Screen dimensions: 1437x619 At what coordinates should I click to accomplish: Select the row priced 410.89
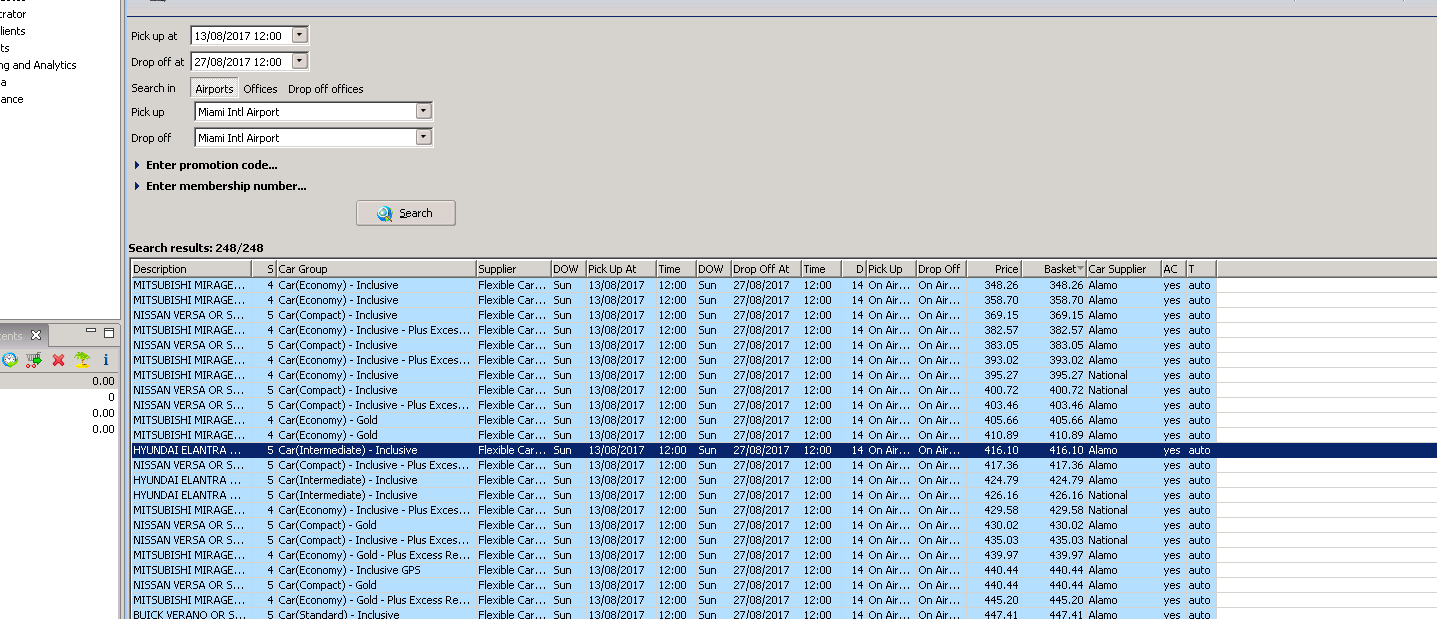673,435
